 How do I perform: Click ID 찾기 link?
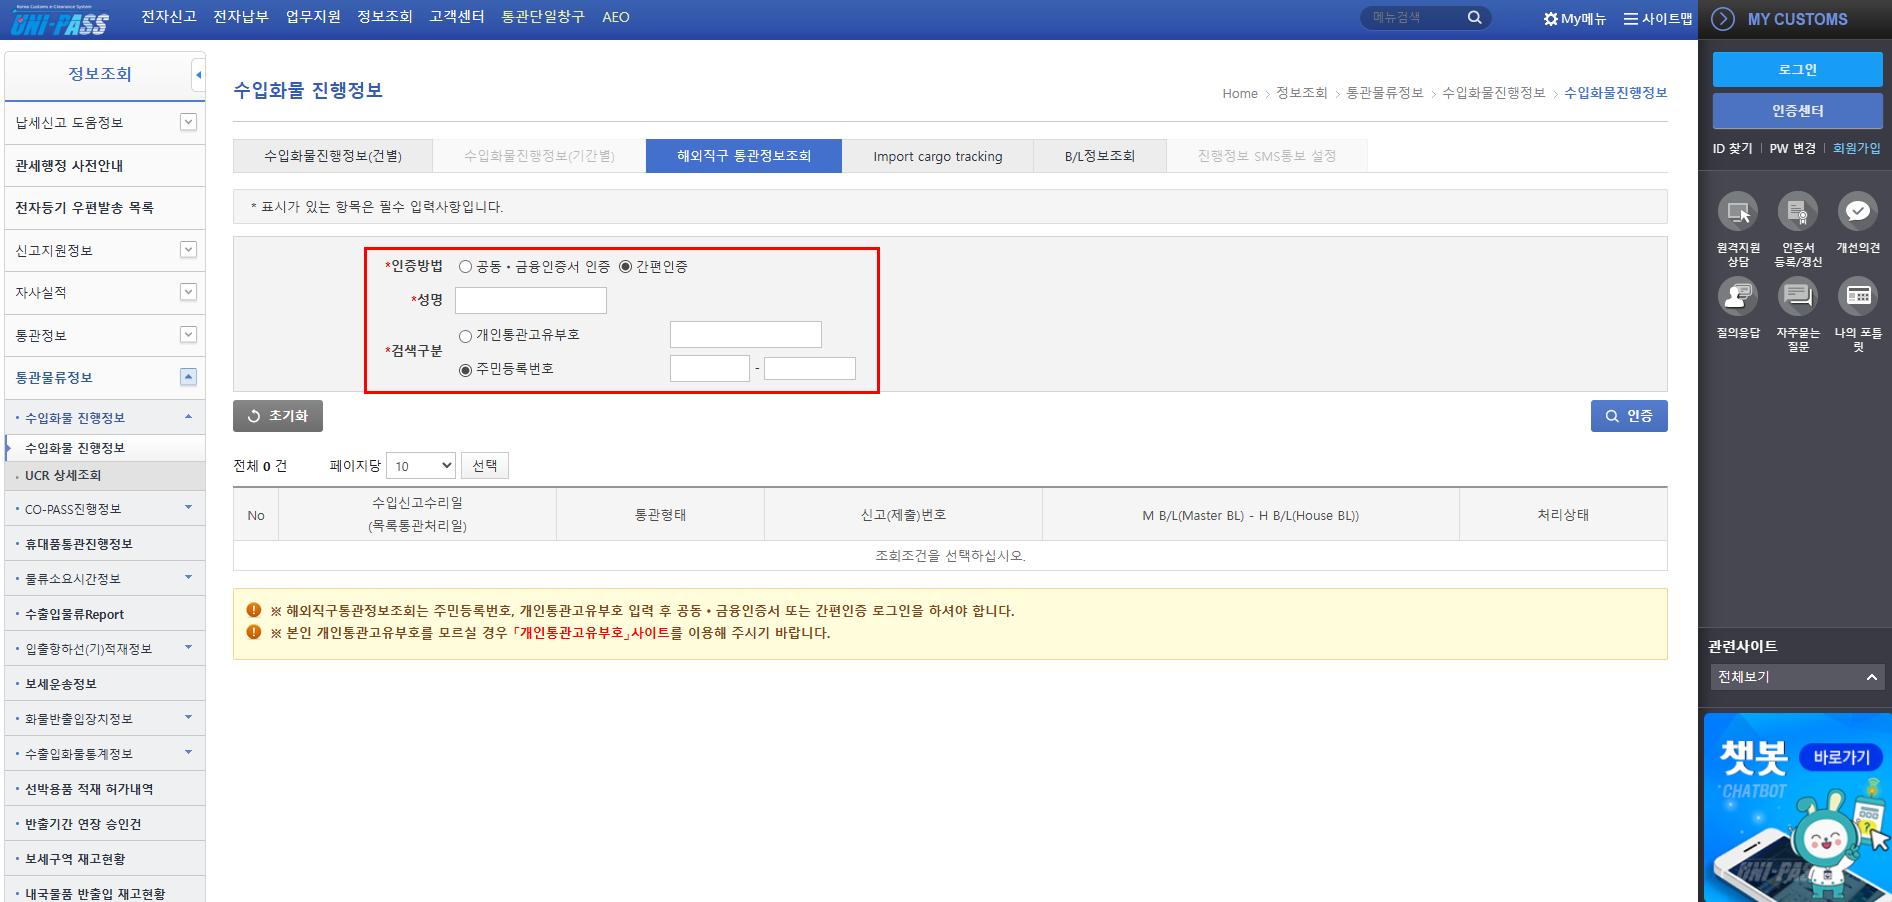(x=1732, y=148)
